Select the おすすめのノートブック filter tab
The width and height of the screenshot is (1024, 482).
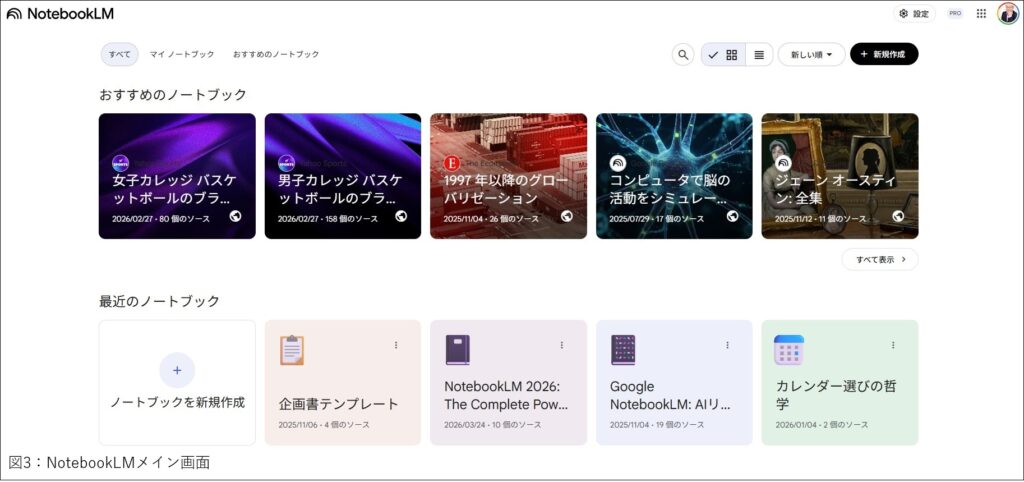point(276,54)
